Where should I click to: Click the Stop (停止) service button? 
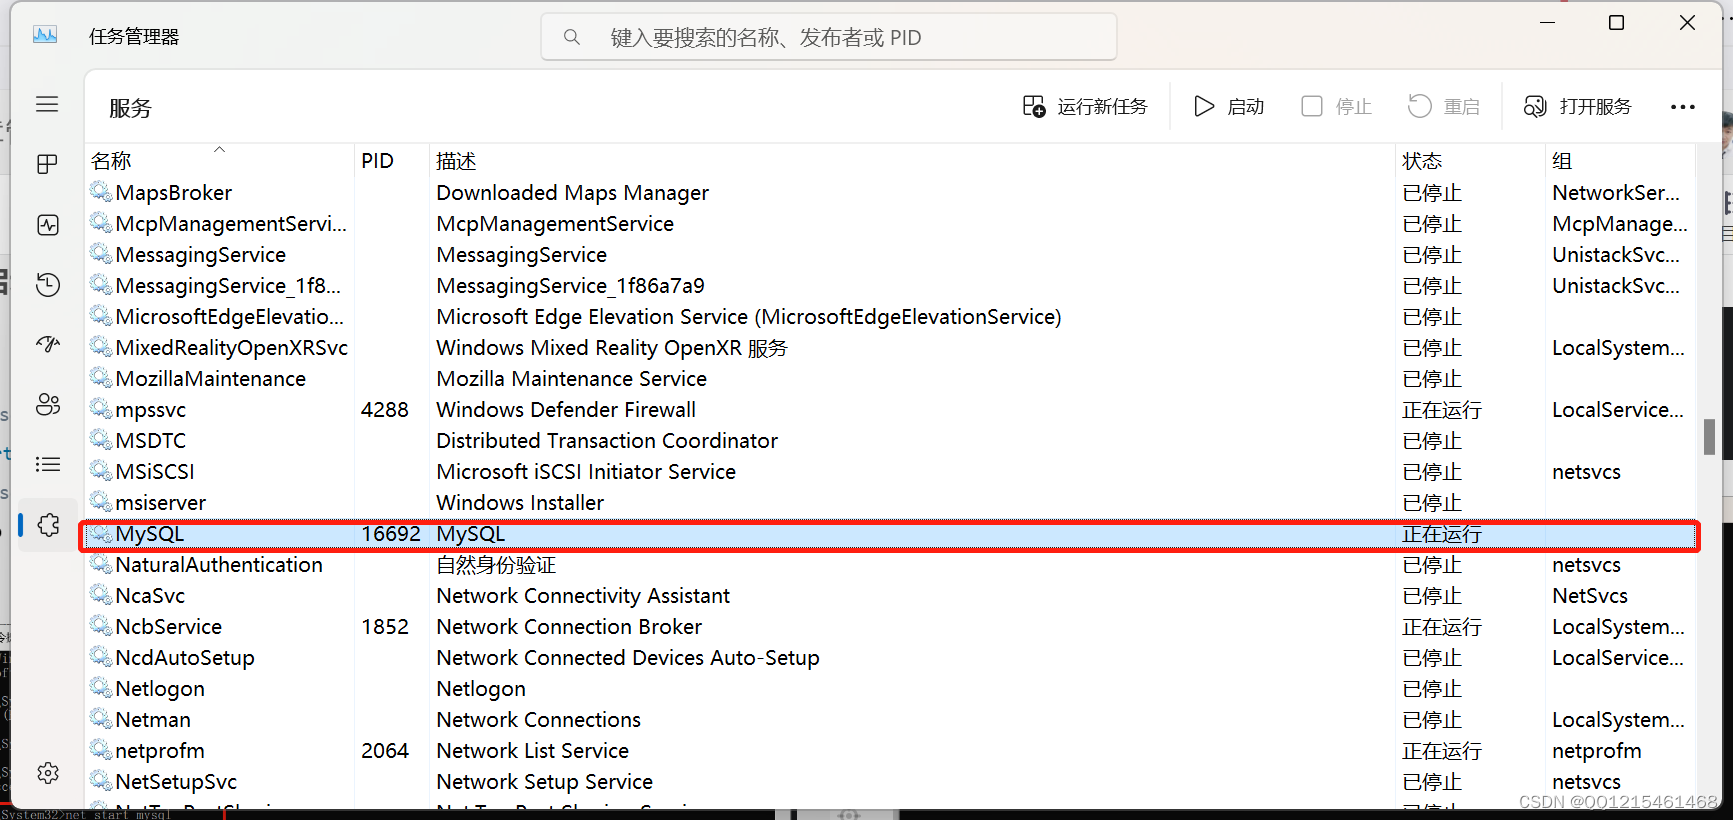pos(1336,107)
